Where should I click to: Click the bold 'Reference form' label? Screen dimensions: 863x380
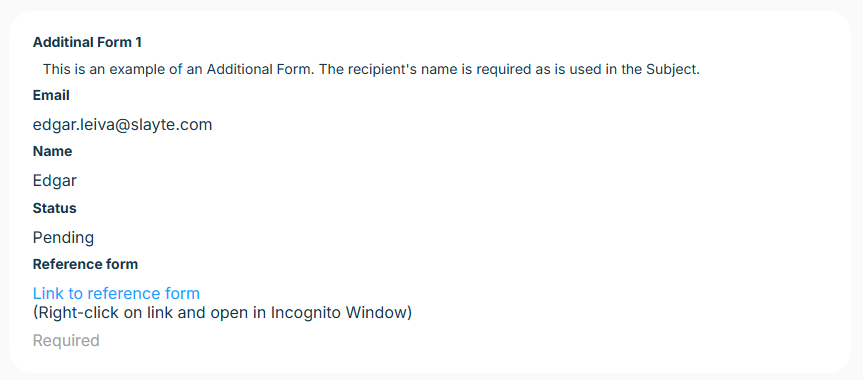[85, 264]
